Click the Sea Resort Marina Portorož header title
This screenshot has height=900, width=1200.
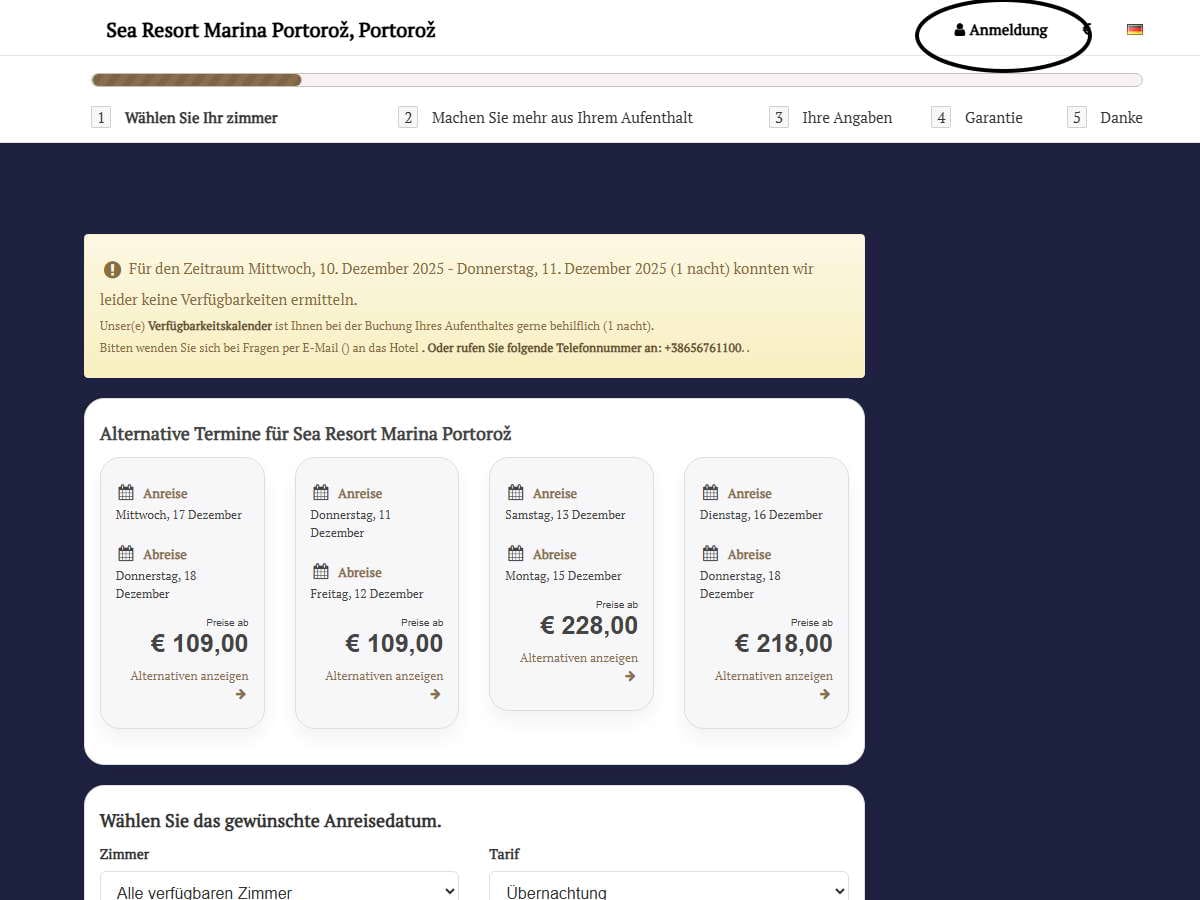point(271,30)
